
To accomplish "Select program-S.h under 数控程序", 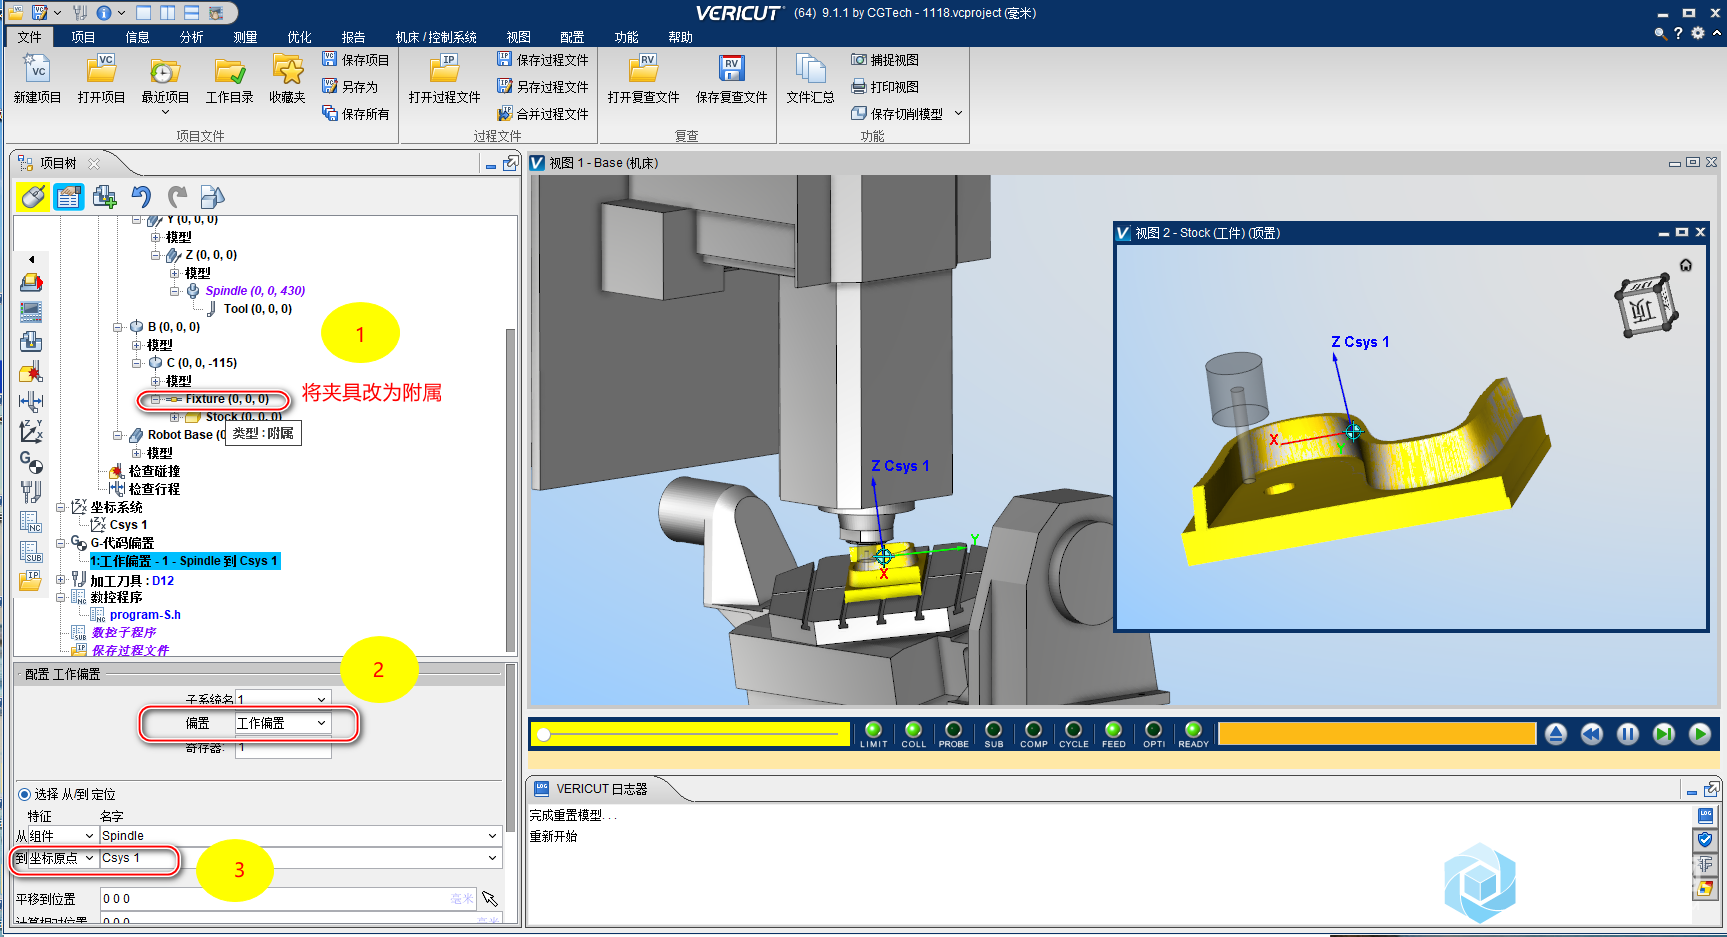I will [x=145, y=615].
